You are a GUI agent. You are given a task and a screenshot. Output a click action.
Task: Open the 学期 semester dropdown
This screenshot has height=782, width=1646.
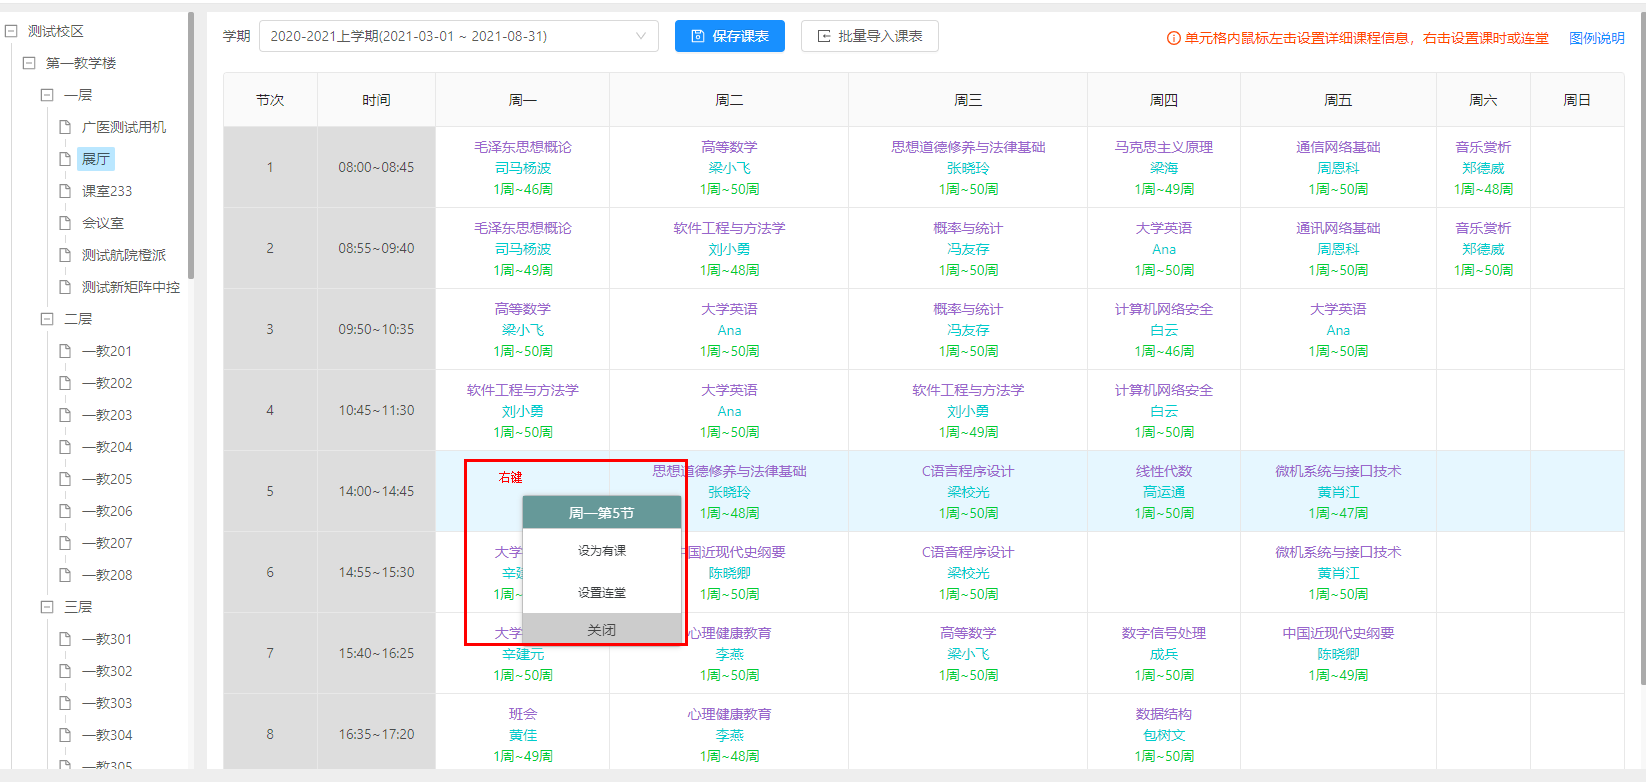click(x=459, y=36)
